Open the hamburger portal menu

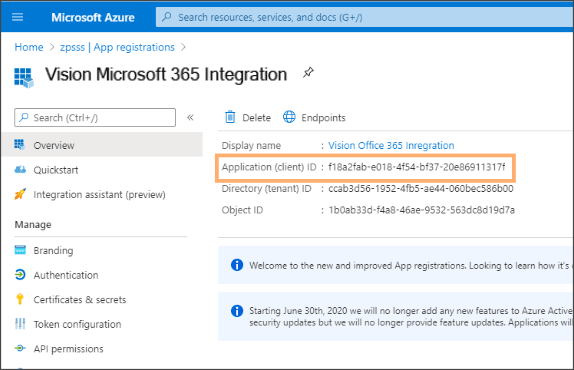(x=17, y=17)
